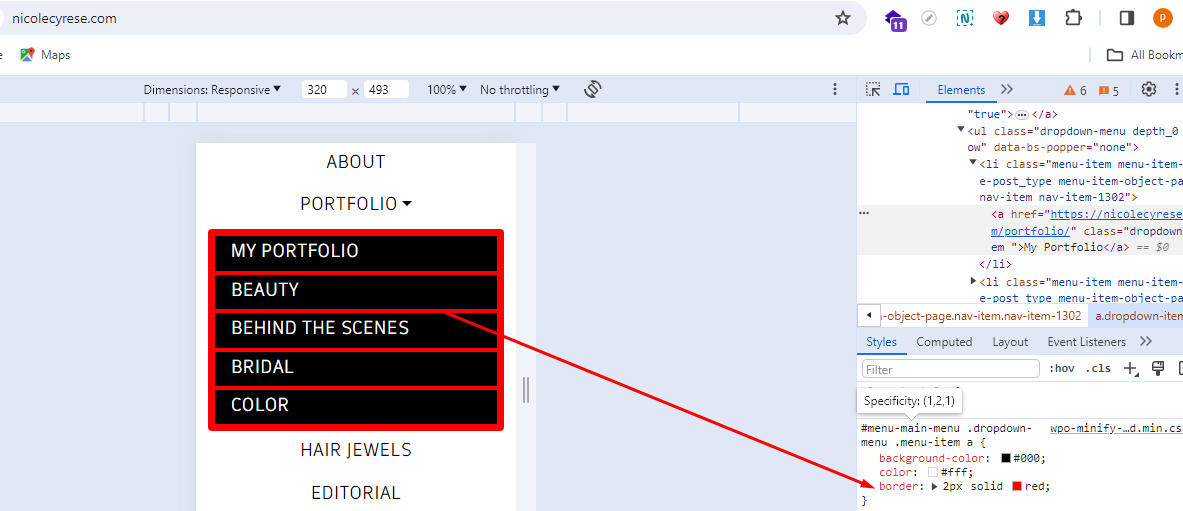Screen dimensions: 1183x511
Task: Open the All Bookmarks folder
Action: (1144, 54)
